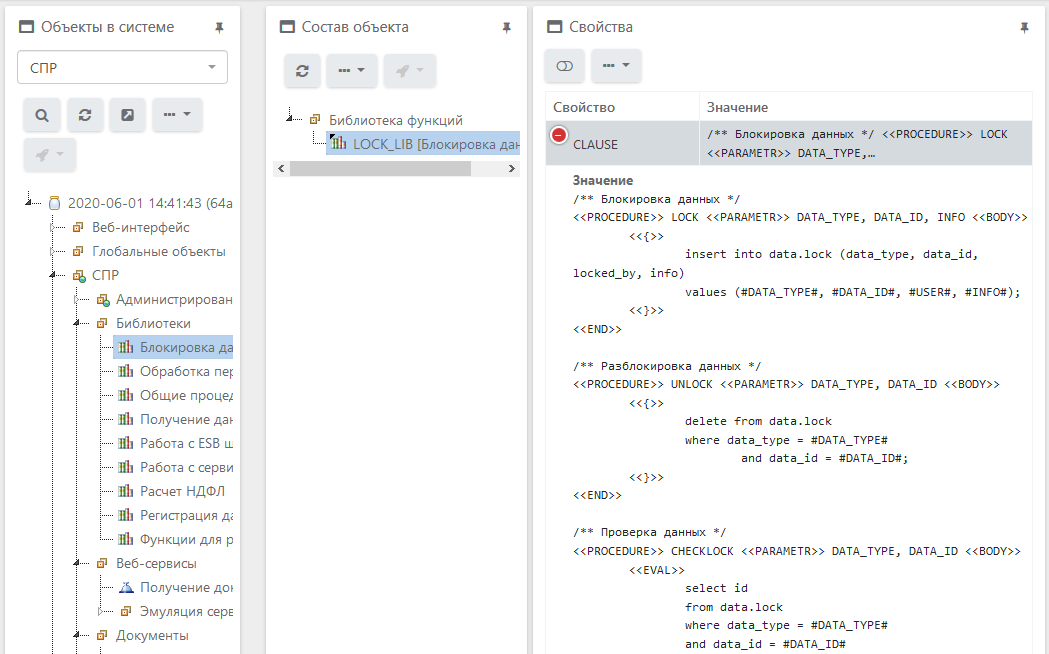This screenshot has width=1049, height=654.
Task: Toggle the switch button in properties toolbar
Action: coord(564,66)
